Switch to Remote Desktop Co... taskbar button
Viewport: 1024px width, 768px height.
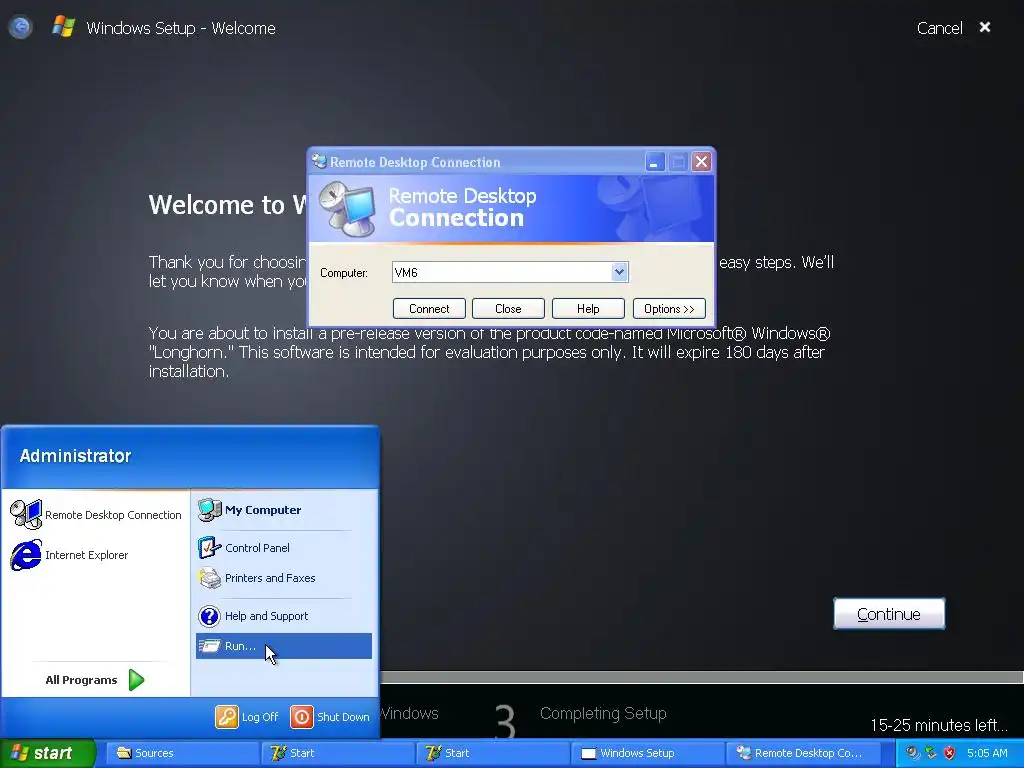[x=802, y=753]
